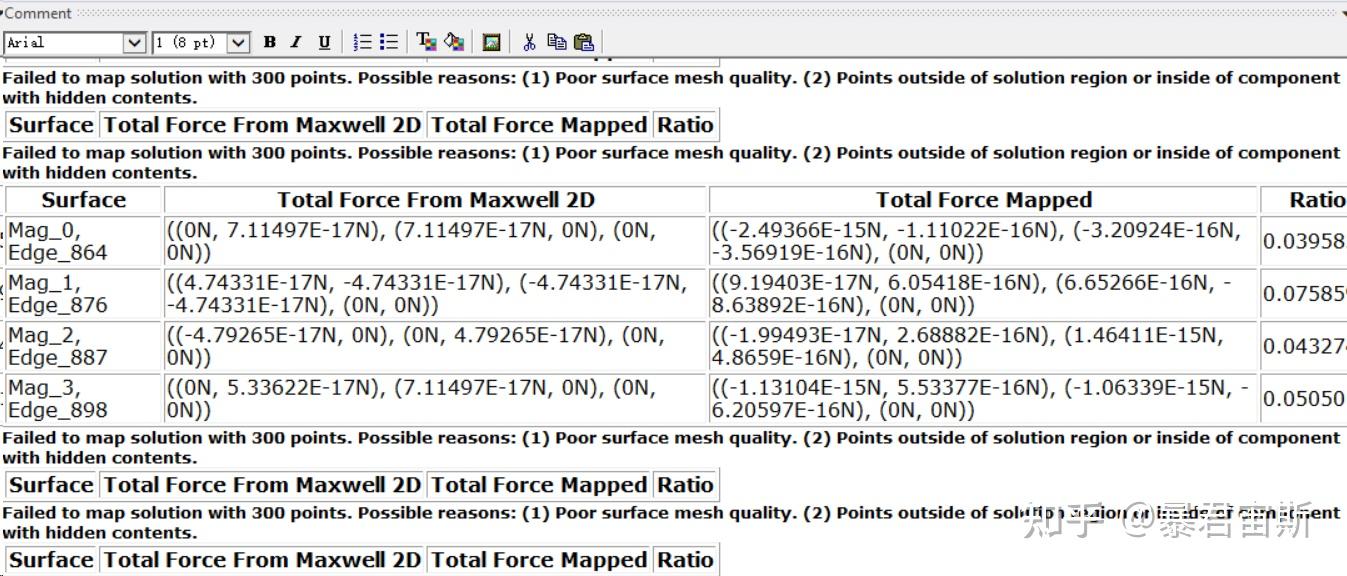
Task: Click the ratio 0.07585 cell
Action: [1304, 294]
